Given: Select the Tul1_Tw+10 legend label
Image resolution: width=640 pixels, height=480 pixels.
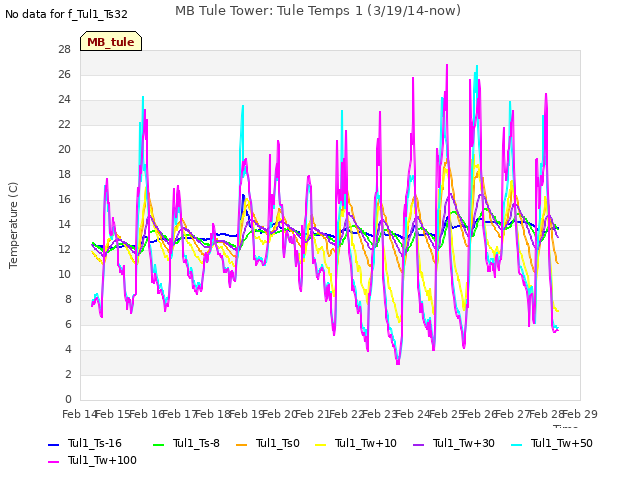Looking at the screenshot, I should 366,444.
